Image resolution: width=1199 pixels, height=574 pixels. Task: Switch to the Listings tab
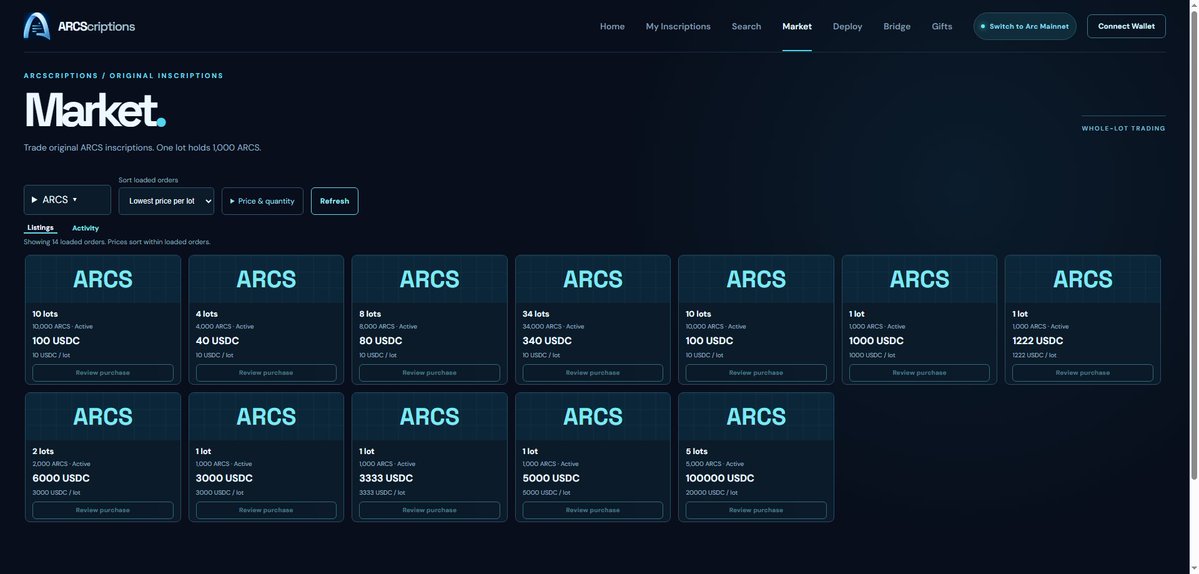point(41,228)
